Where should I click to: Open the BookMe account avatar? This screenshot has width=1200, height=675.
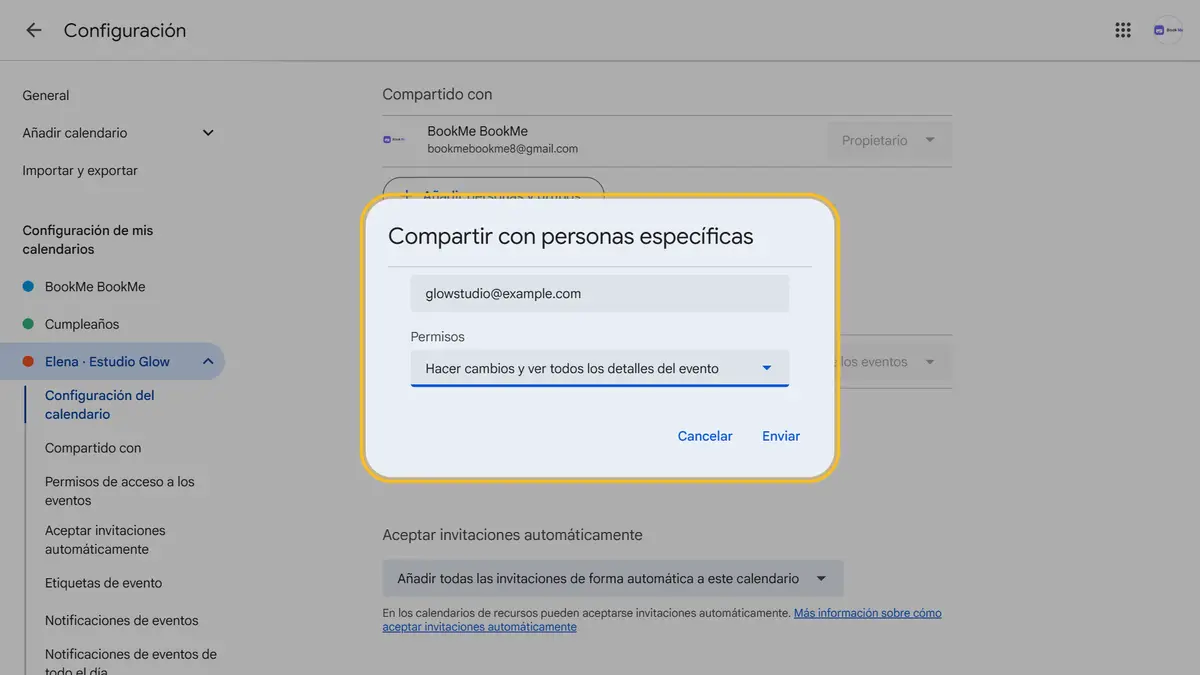pyautogui.click(x=1167, y=30)
